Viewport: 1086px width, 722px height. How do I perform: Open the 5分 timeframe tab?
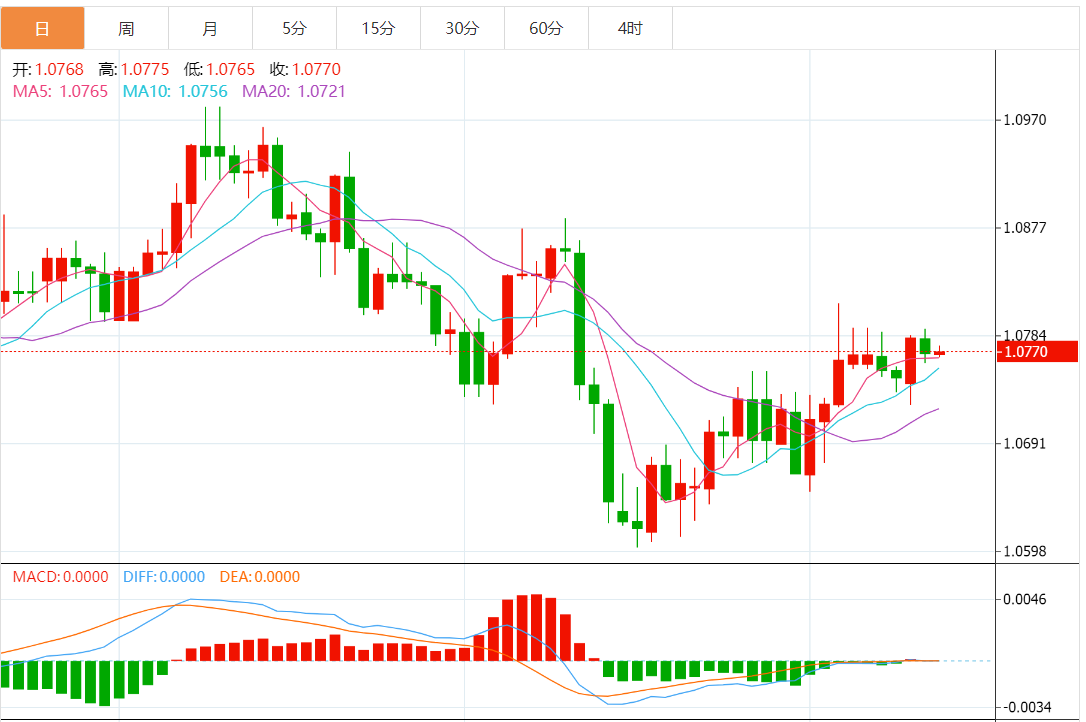(x=294, y=28)
